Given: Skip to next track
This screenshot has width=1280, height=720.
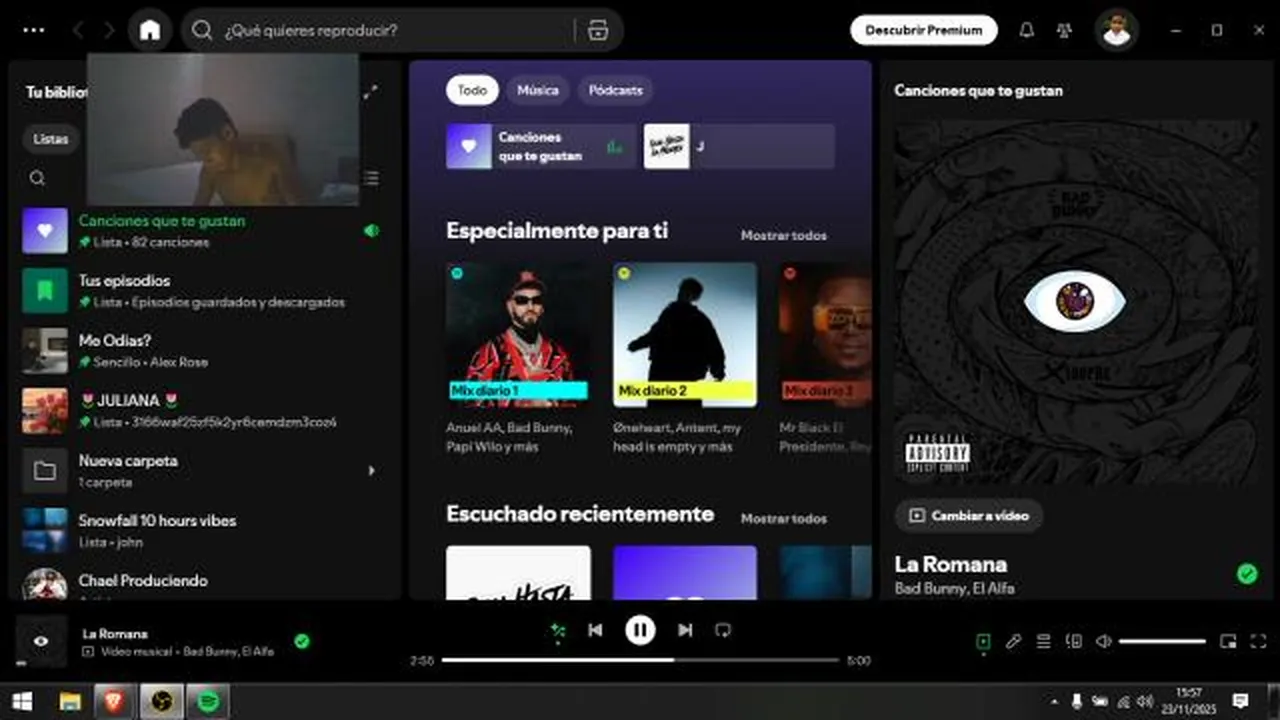Looking at the screenshot, I should (685, 630).
